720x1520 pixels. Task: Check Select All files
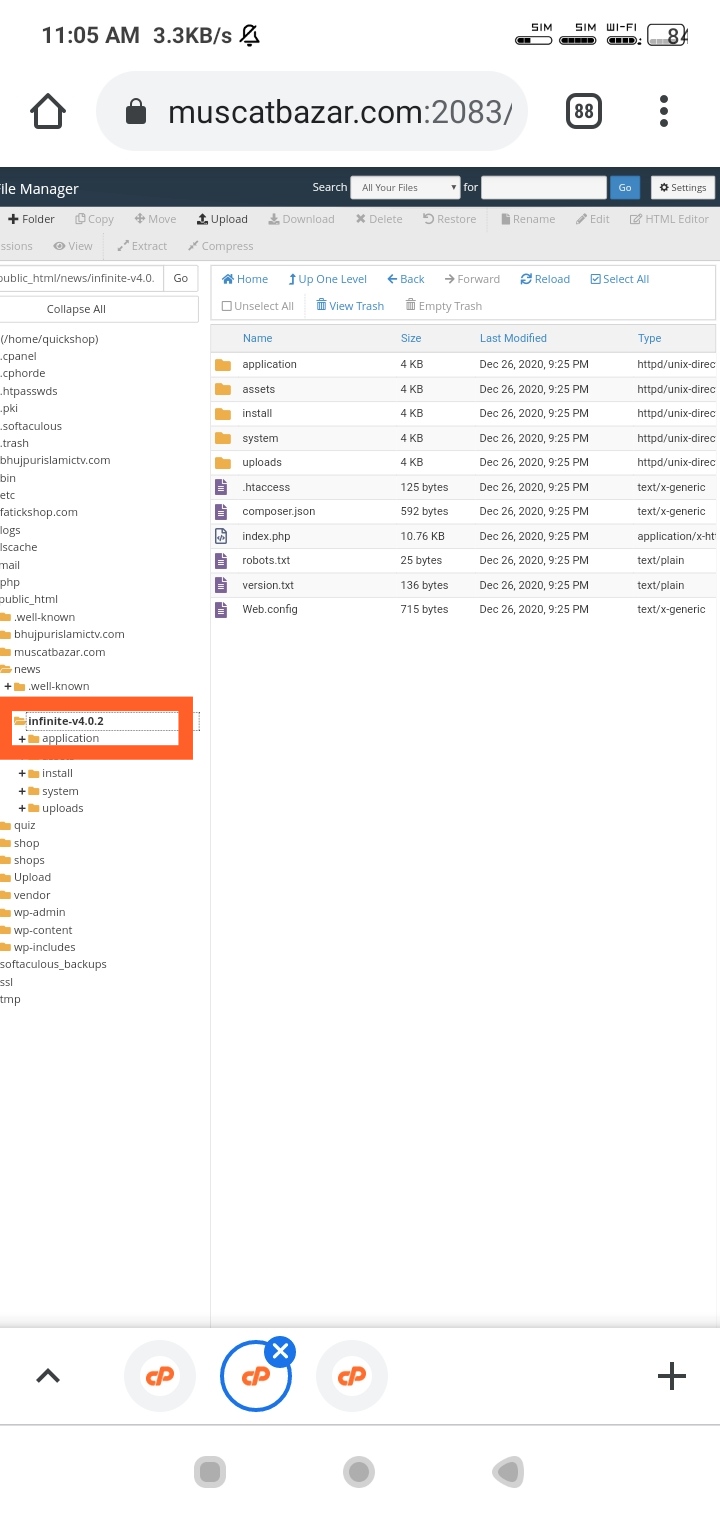pos(620,279)
